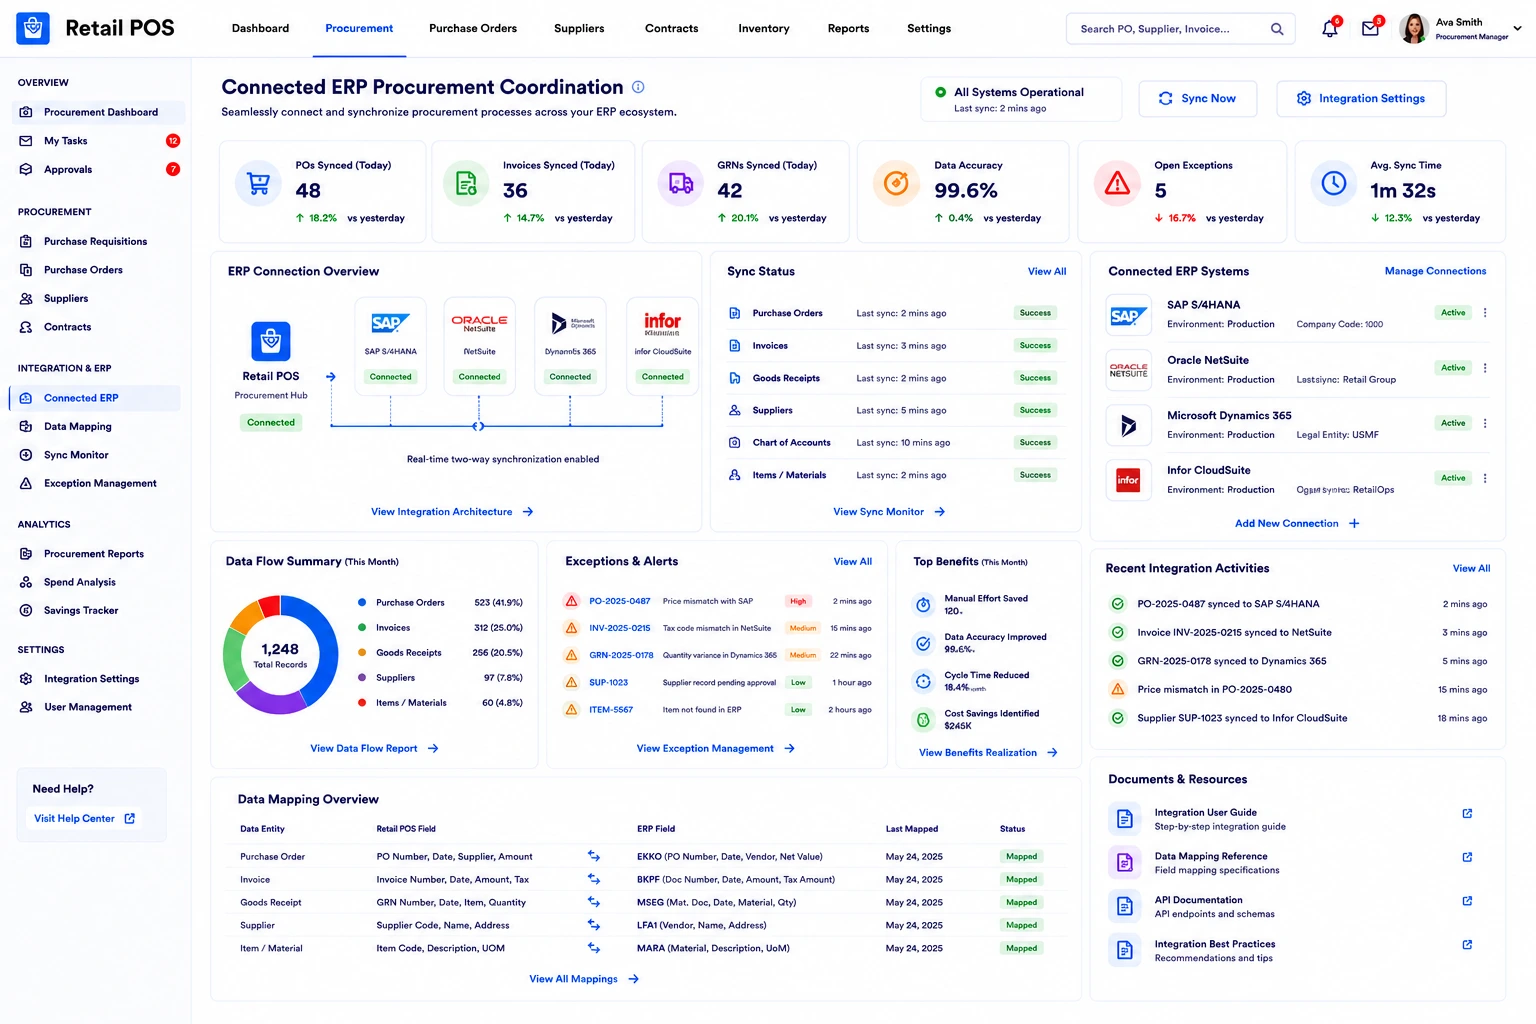
Task: Click the View Data Flow Report link
Action: pos(374,748)
